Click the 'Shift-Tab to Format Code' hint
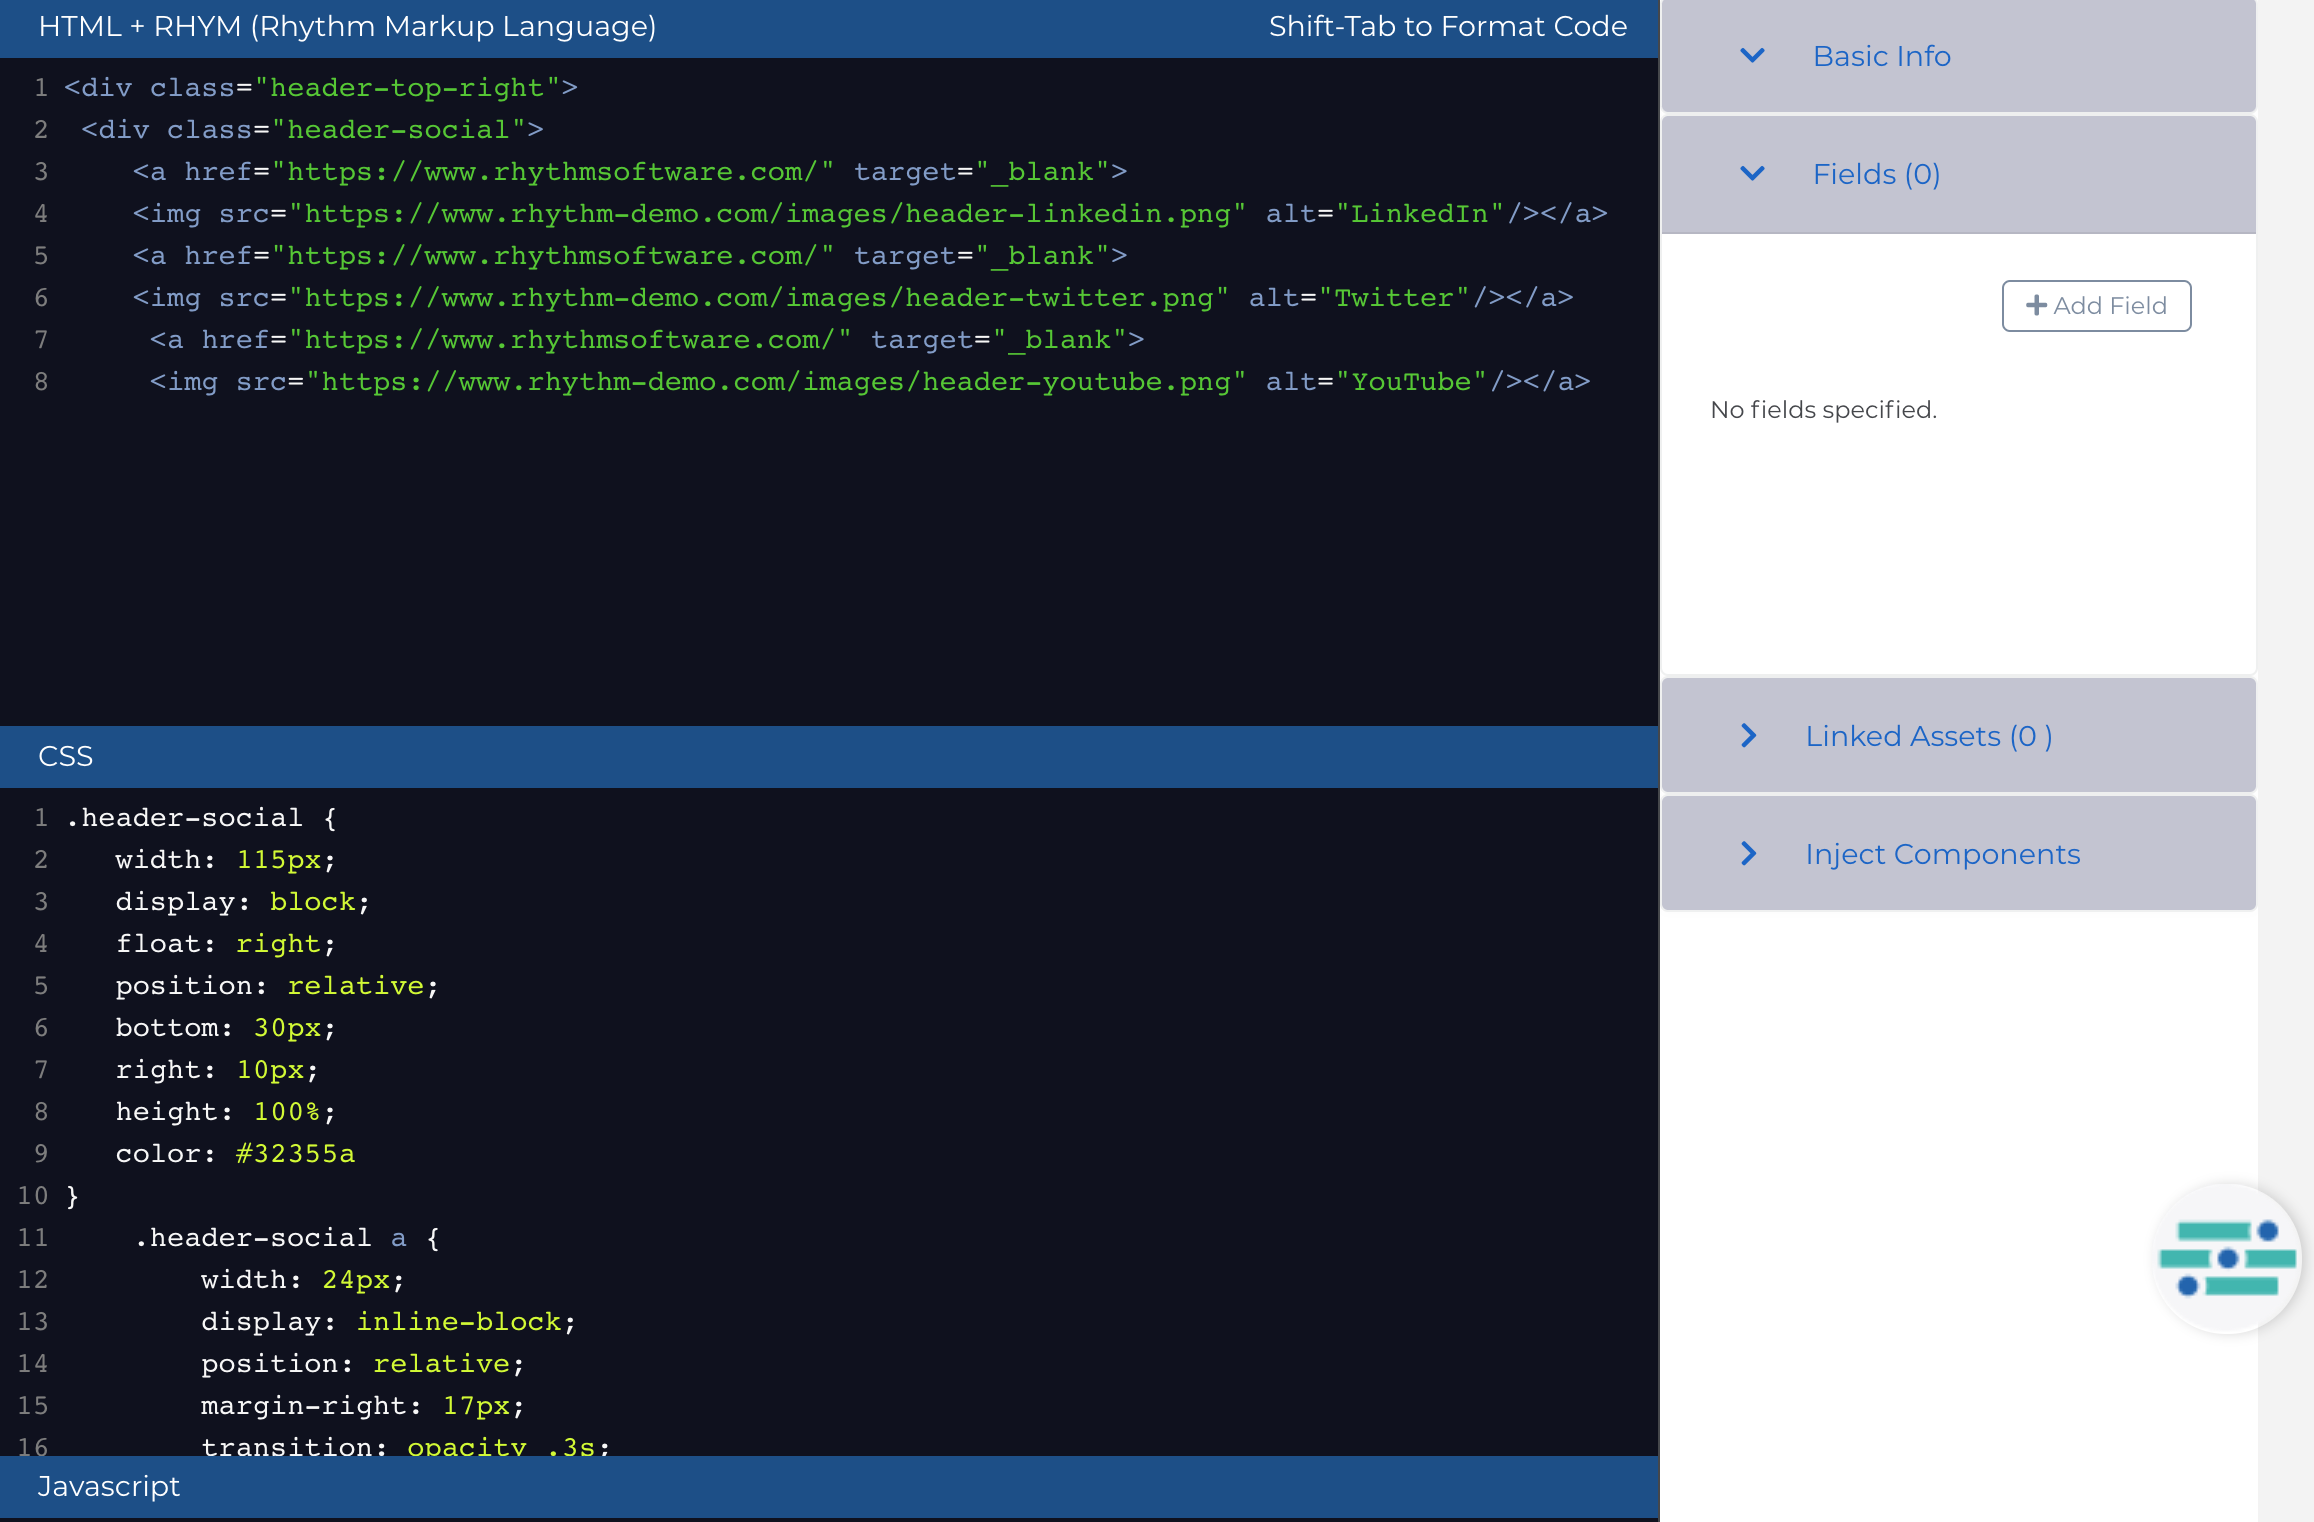The height and width of the screenshot is (1522, 2314). (x=1447, y=27)
